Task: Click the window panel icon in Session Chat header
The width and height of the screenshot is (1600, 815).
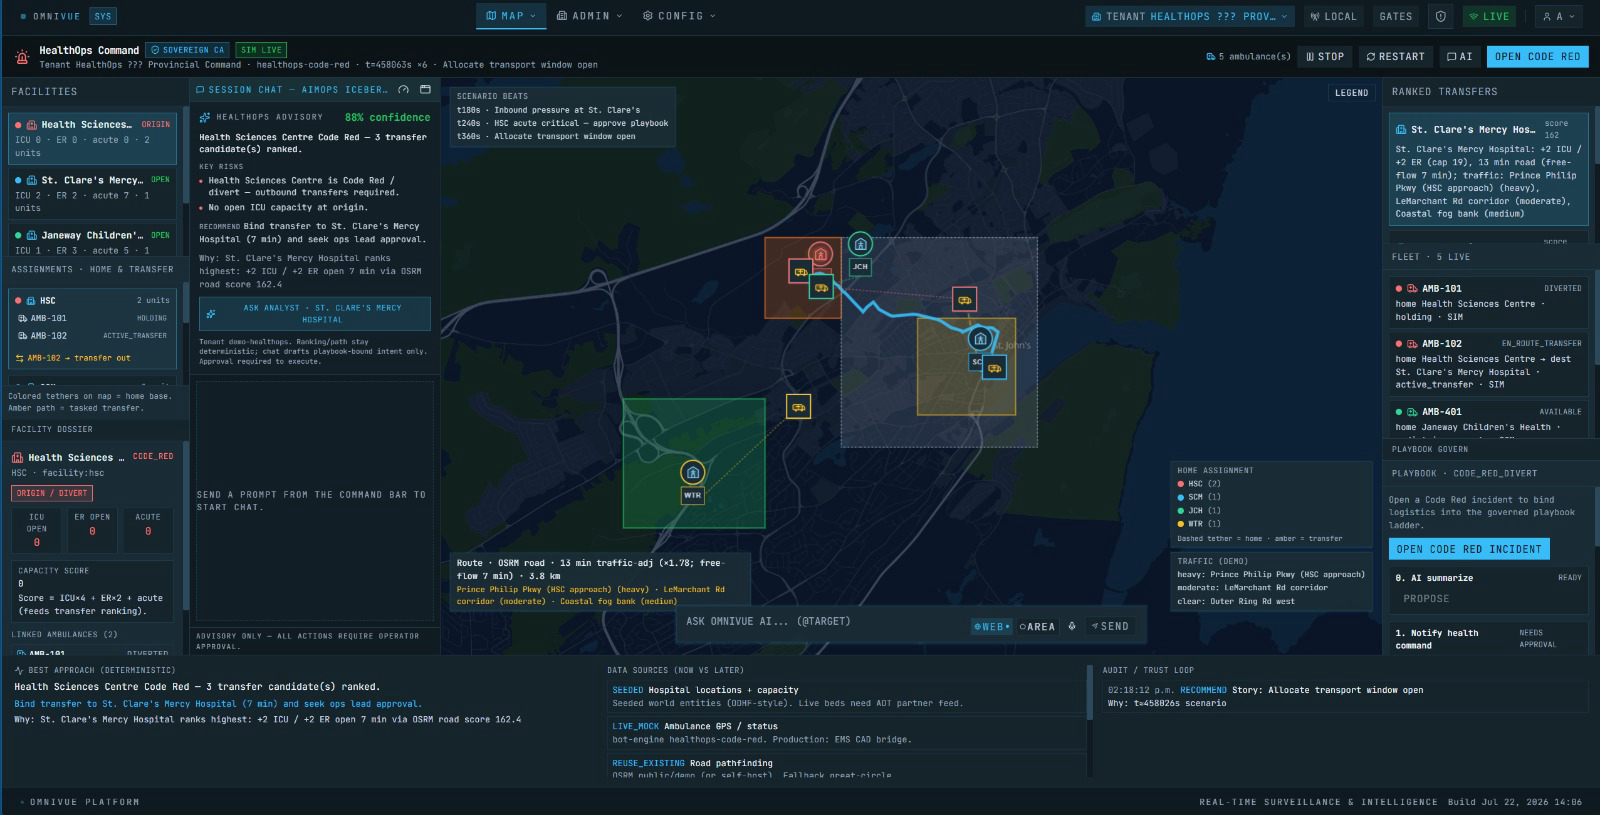Action: coord(425,89)
